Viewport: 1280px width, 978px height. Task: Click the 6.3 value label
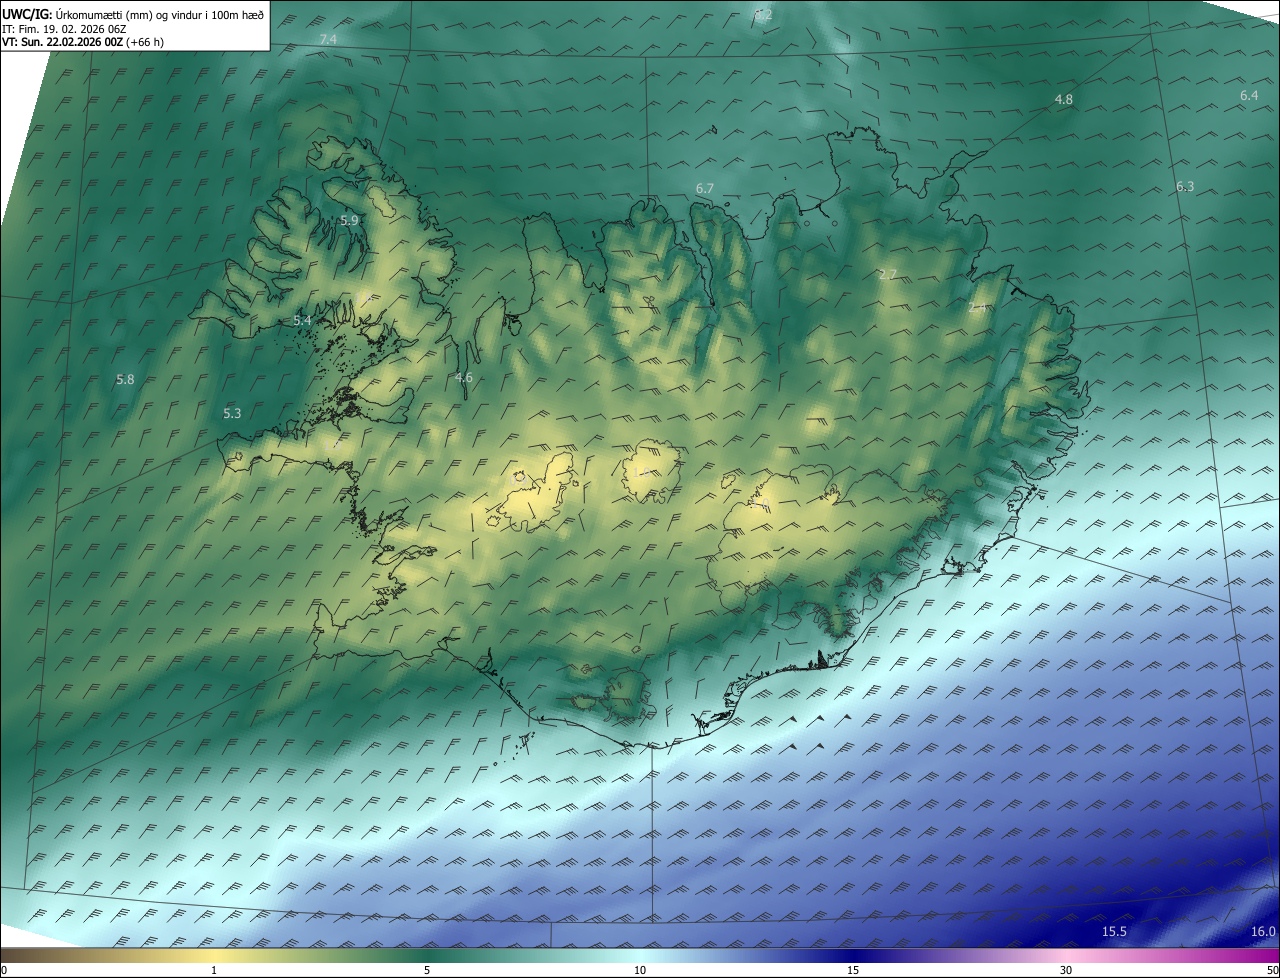pyautogui.click(x=1185, y=187)
